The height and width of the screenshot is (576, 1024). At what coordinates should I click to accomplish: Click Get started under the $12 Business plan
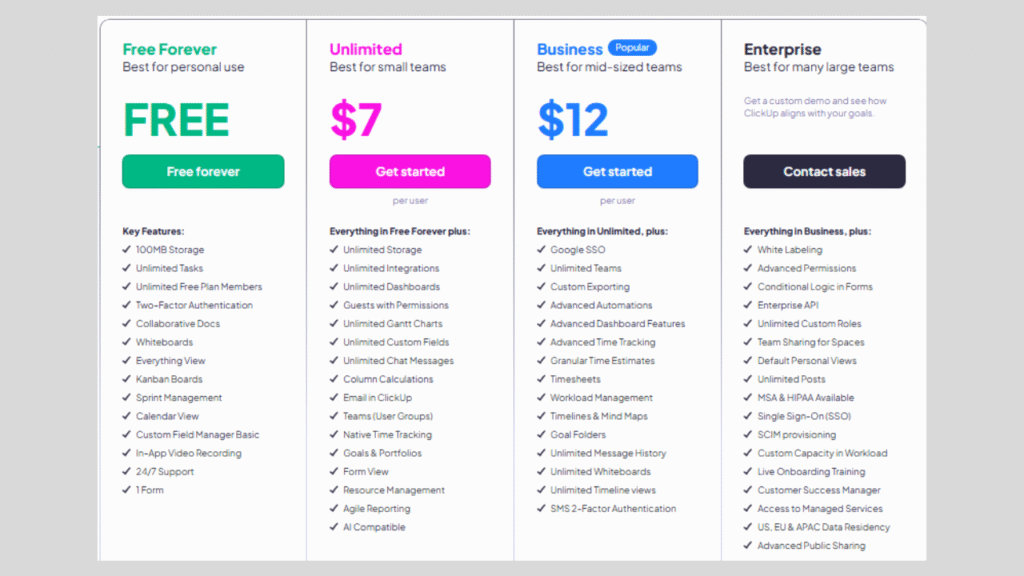coord(617,172)
